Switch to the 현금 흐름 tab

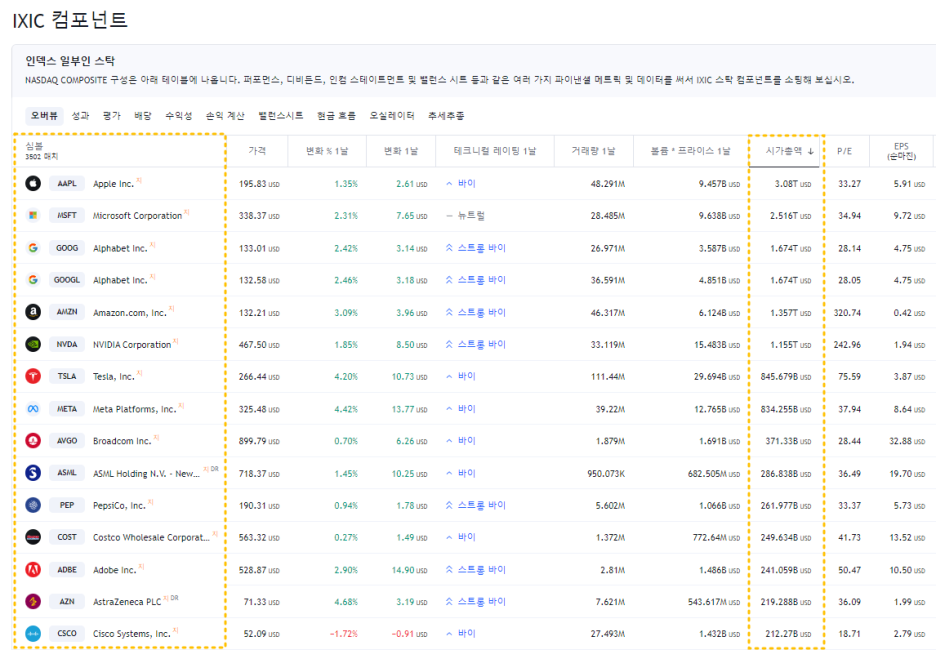[336, 116]
